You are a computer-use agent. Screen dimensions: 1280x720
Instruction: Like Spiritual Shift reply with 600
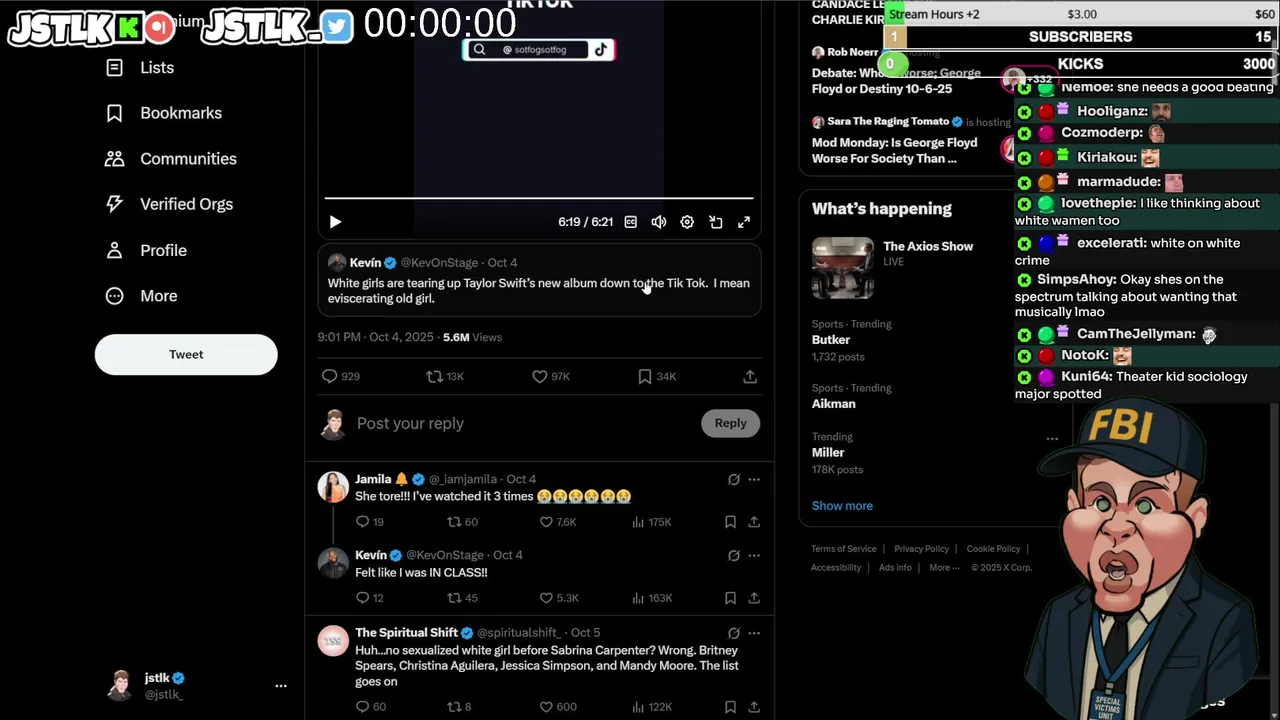tap(558, 707)
